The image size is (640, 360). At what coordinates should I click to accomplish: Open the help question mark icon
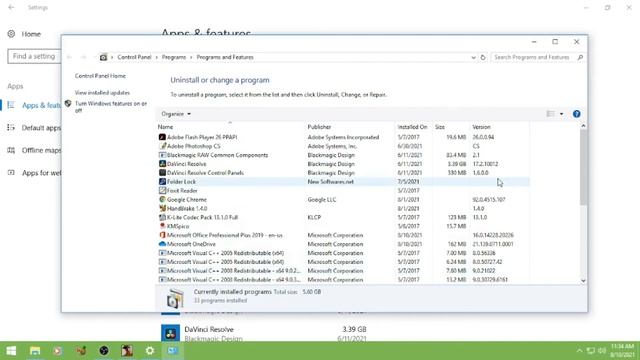[x=576, y=114]
